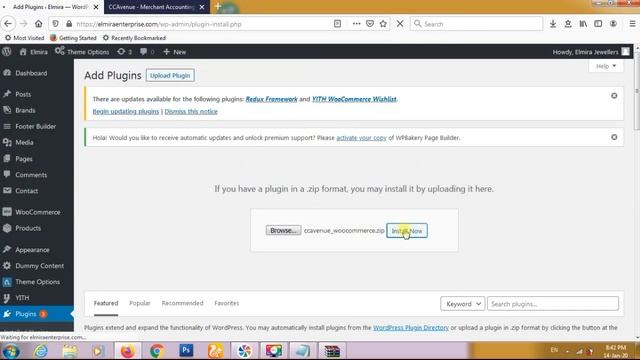640x360 pixels.
Task: Open Most Visited bookmarks folder
Action: [x=24, y=38]
